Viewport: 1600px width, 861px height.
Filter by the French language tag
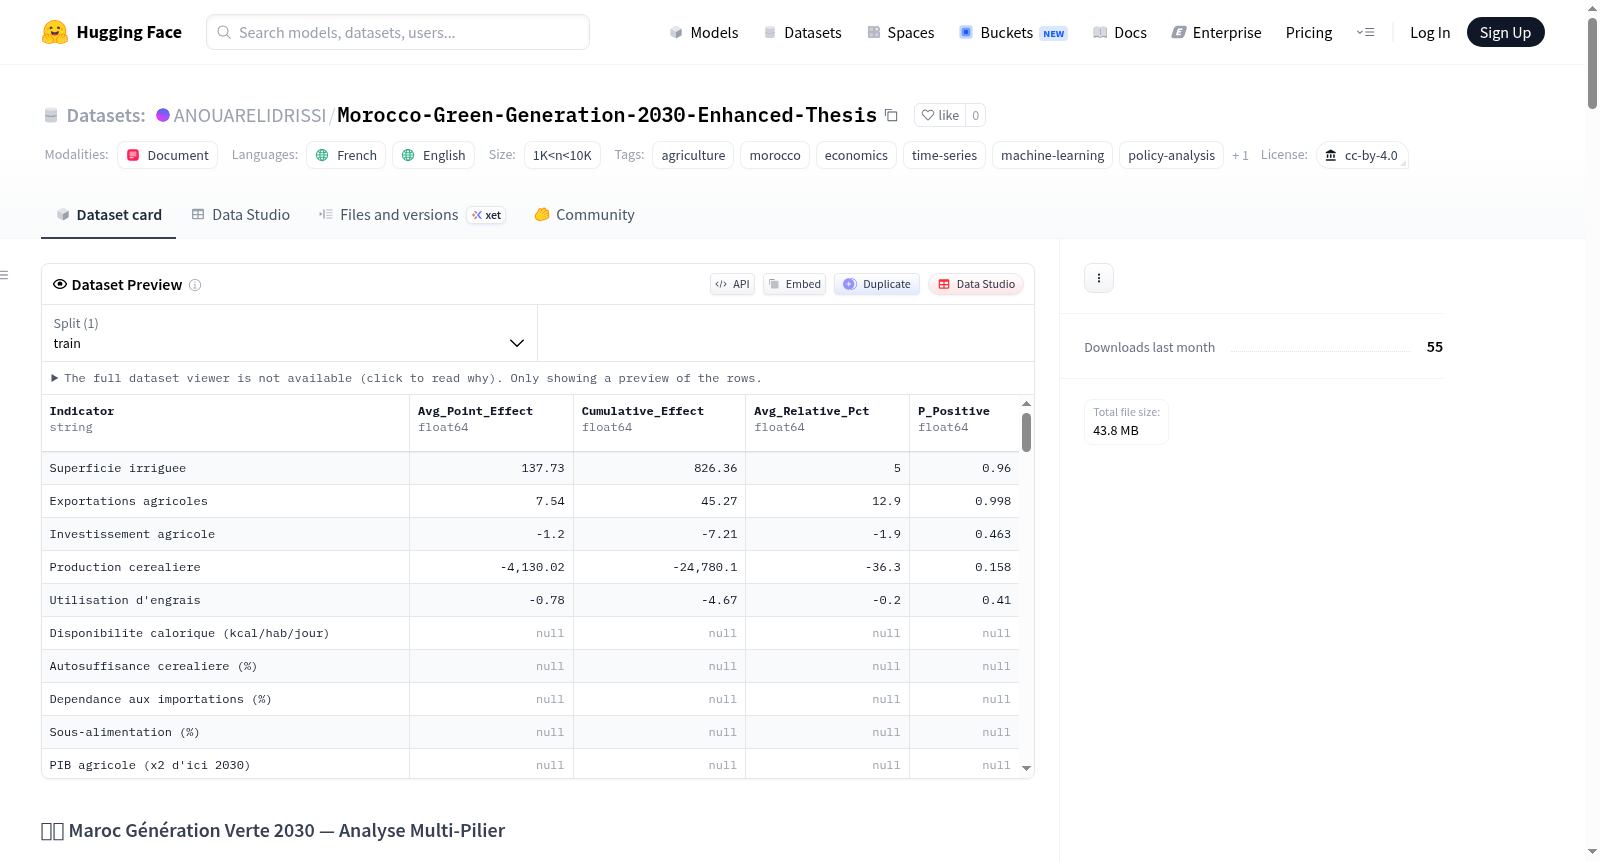[346, 155]
